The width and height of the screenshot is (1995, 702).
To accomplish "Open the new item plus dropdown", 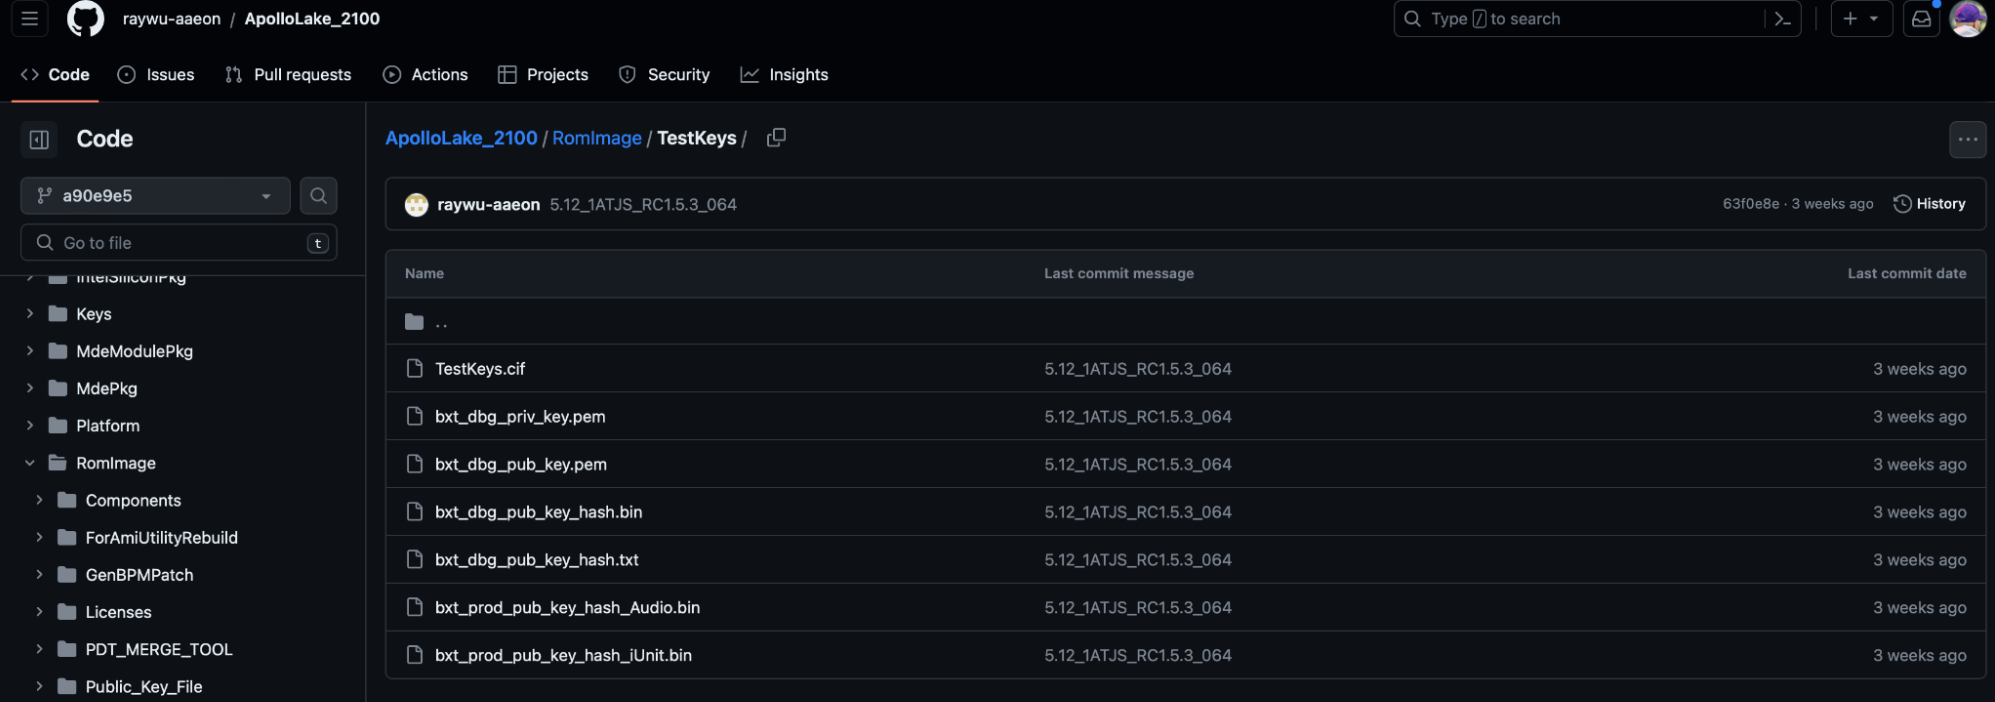I will pyautogui.click(x=1860, y=18).
